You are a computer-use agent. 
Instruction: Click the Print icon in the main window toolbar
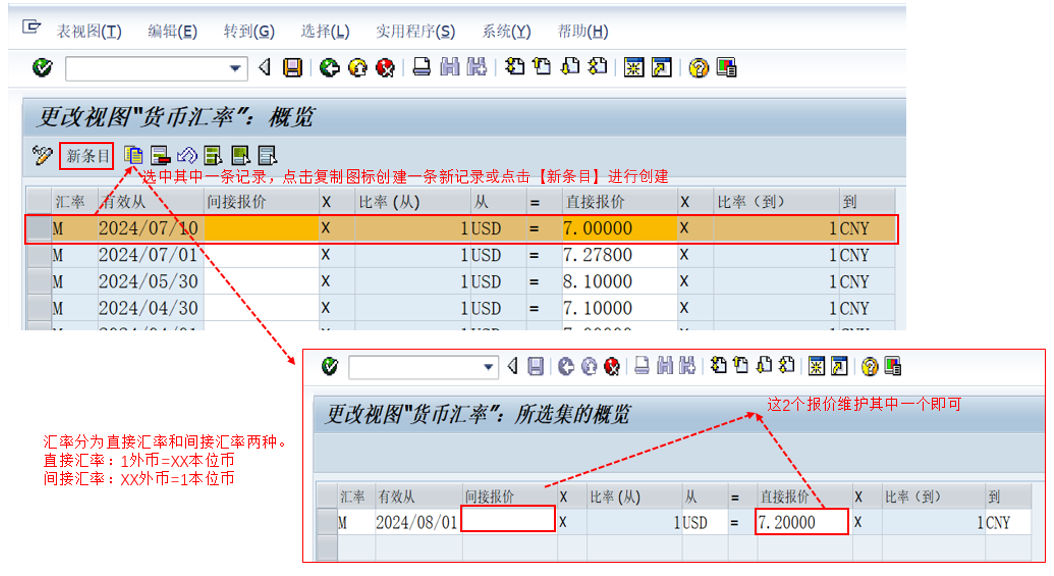coord(422,68)
